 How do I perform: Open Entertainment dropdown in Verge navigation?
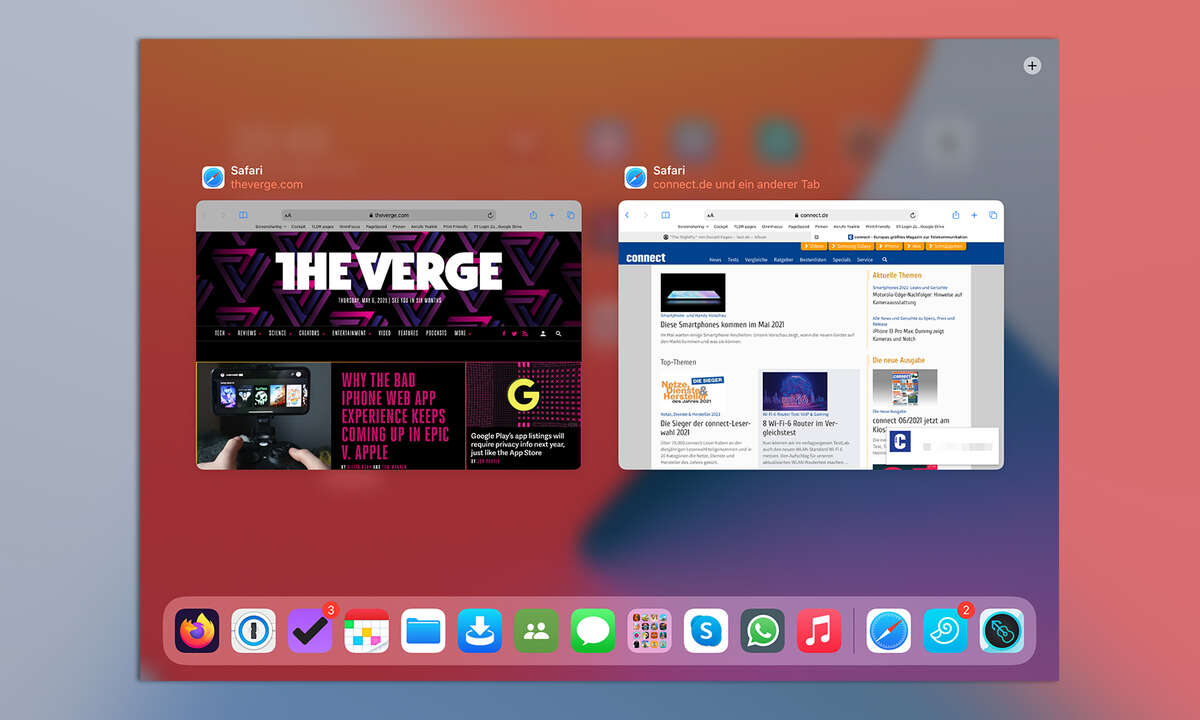[352, 333]
